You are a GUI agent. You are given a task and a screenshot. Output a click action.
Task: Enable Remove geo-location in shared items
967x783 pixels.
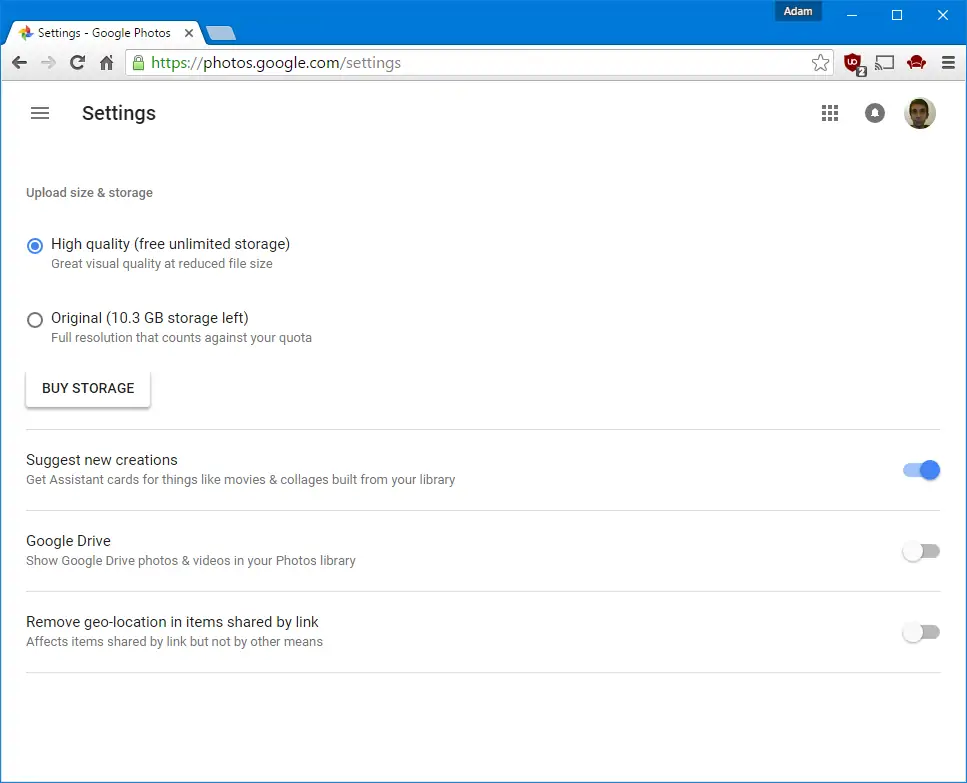[x=921, y=632]
